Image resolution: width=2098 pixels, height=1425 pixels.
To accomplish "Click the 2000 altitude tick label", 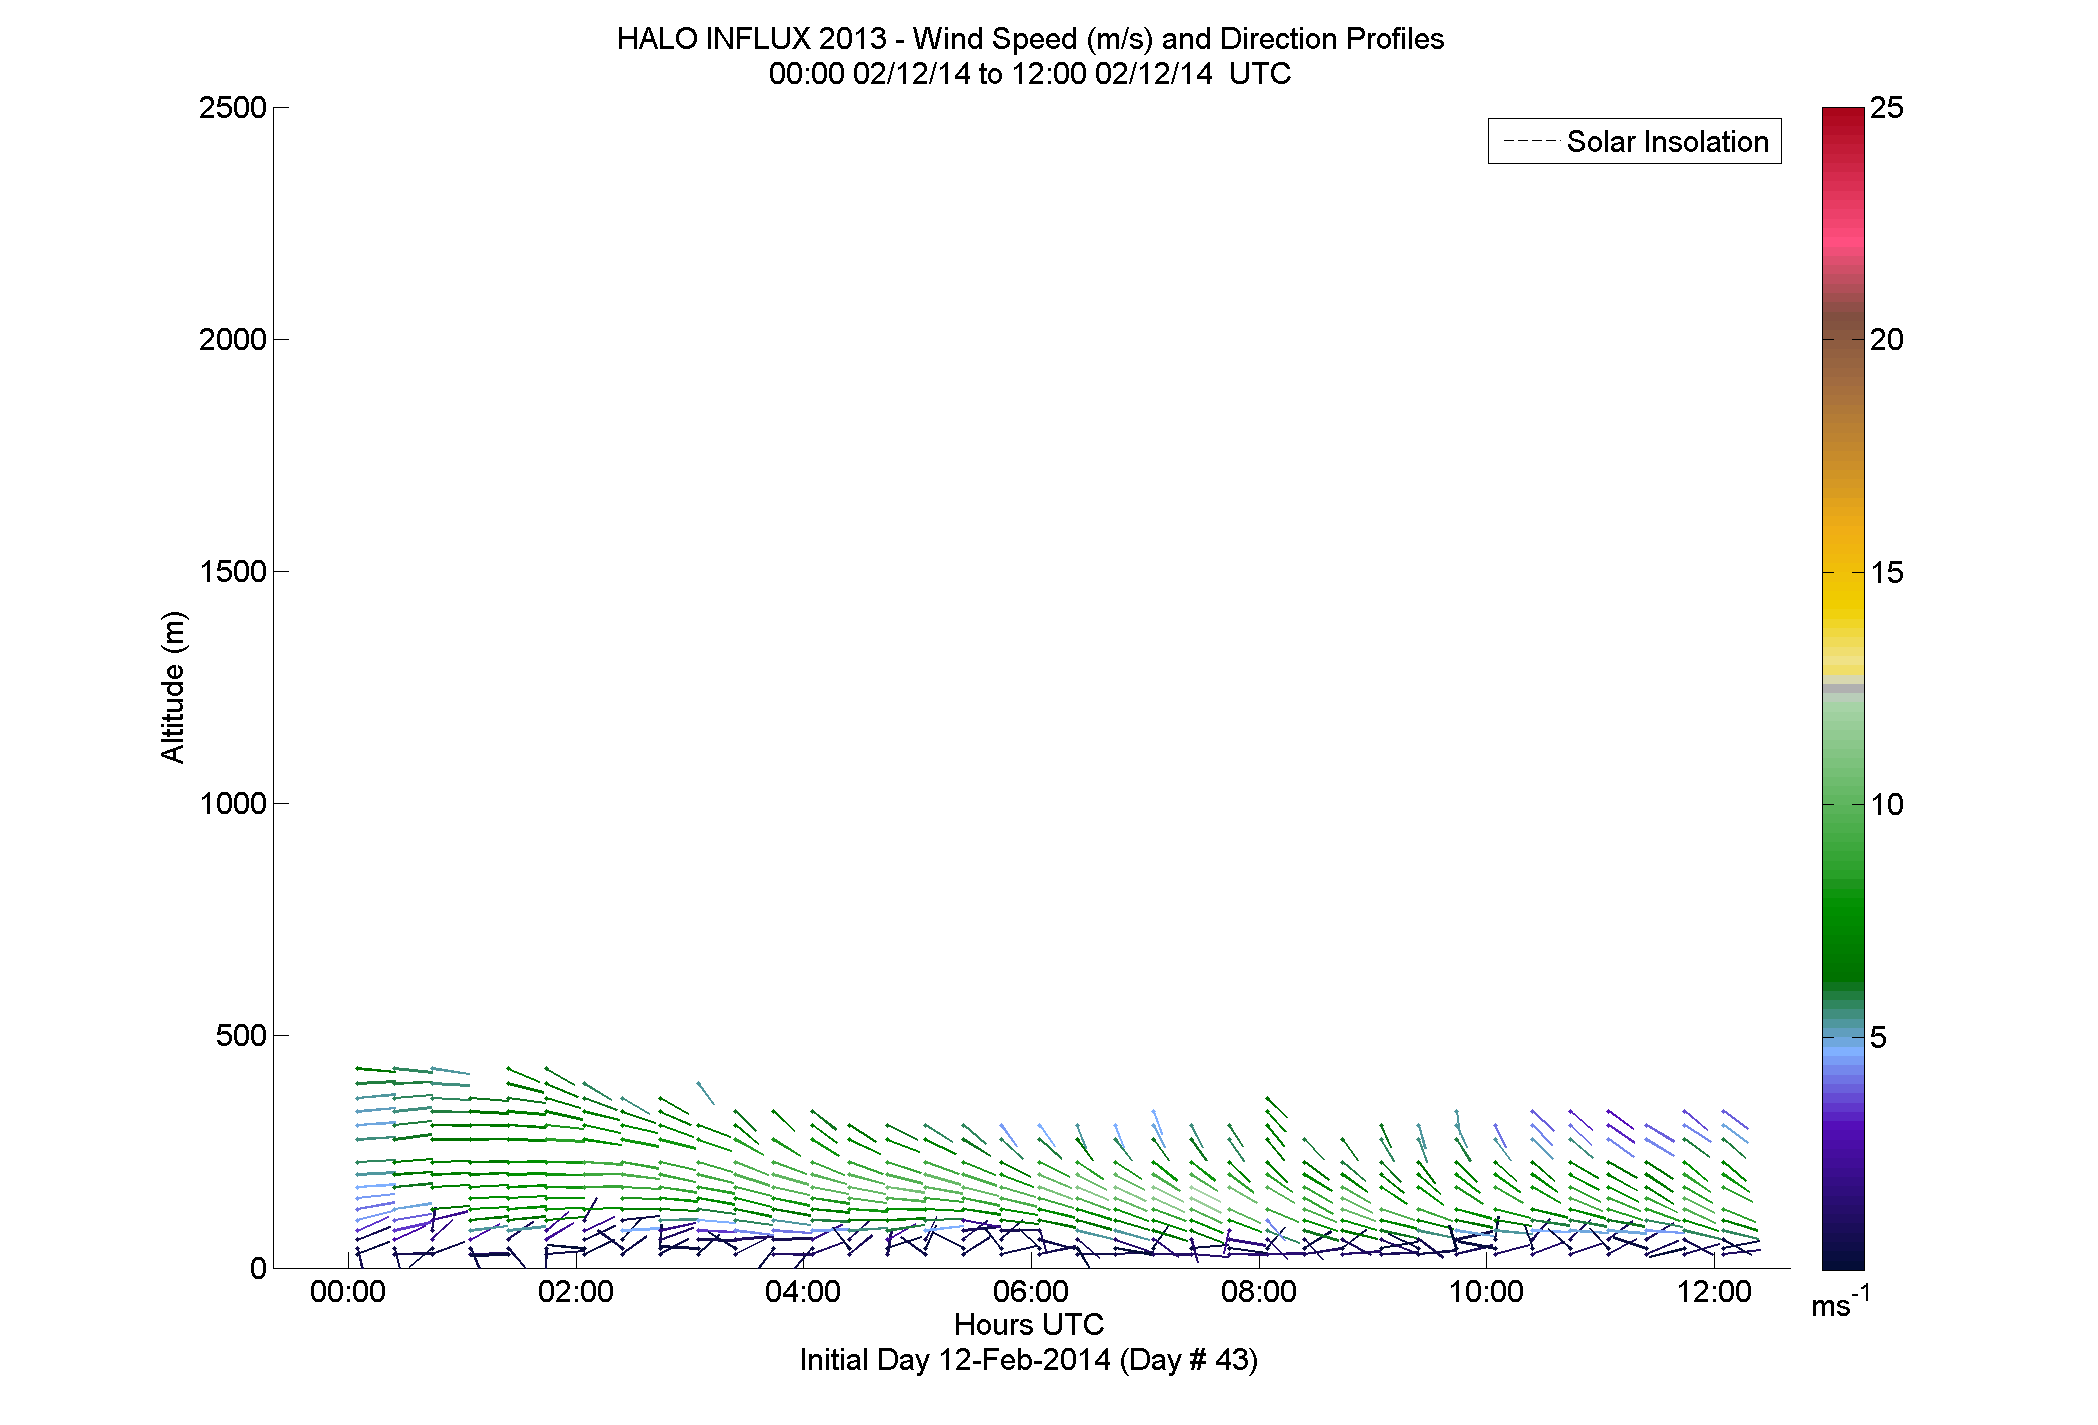I will [x=233, y=340].
